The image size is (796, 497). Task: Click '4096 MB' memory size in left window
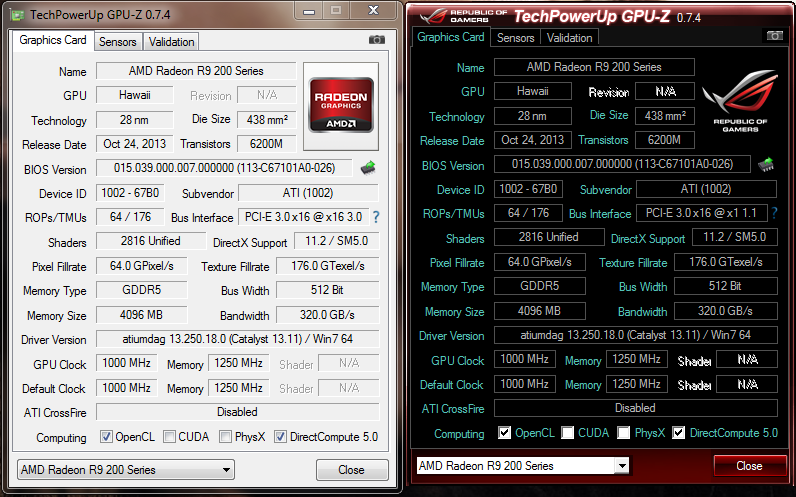tap(142, 315)
